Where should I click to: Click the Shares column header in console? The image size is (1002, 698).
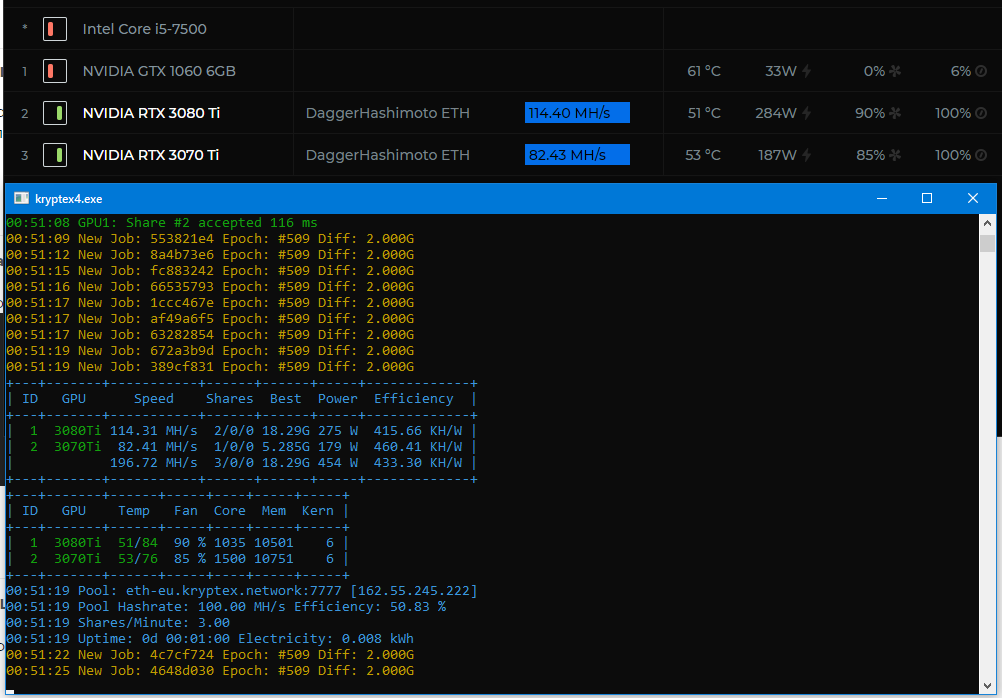click(x=229, y=399)
